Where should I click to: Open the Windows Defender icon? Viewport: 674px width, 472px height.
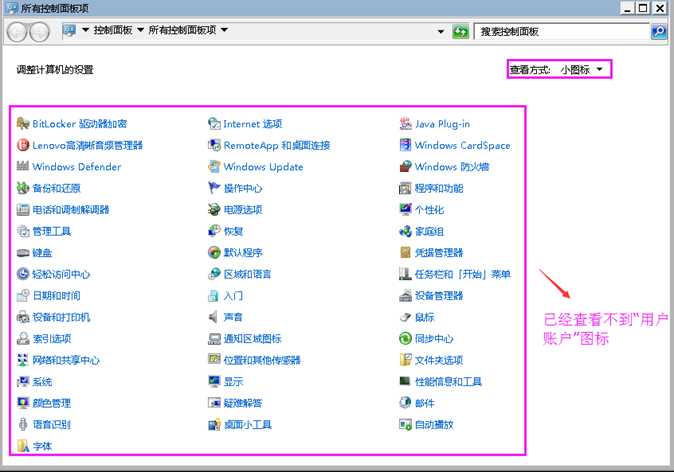[x=23, y=166]
